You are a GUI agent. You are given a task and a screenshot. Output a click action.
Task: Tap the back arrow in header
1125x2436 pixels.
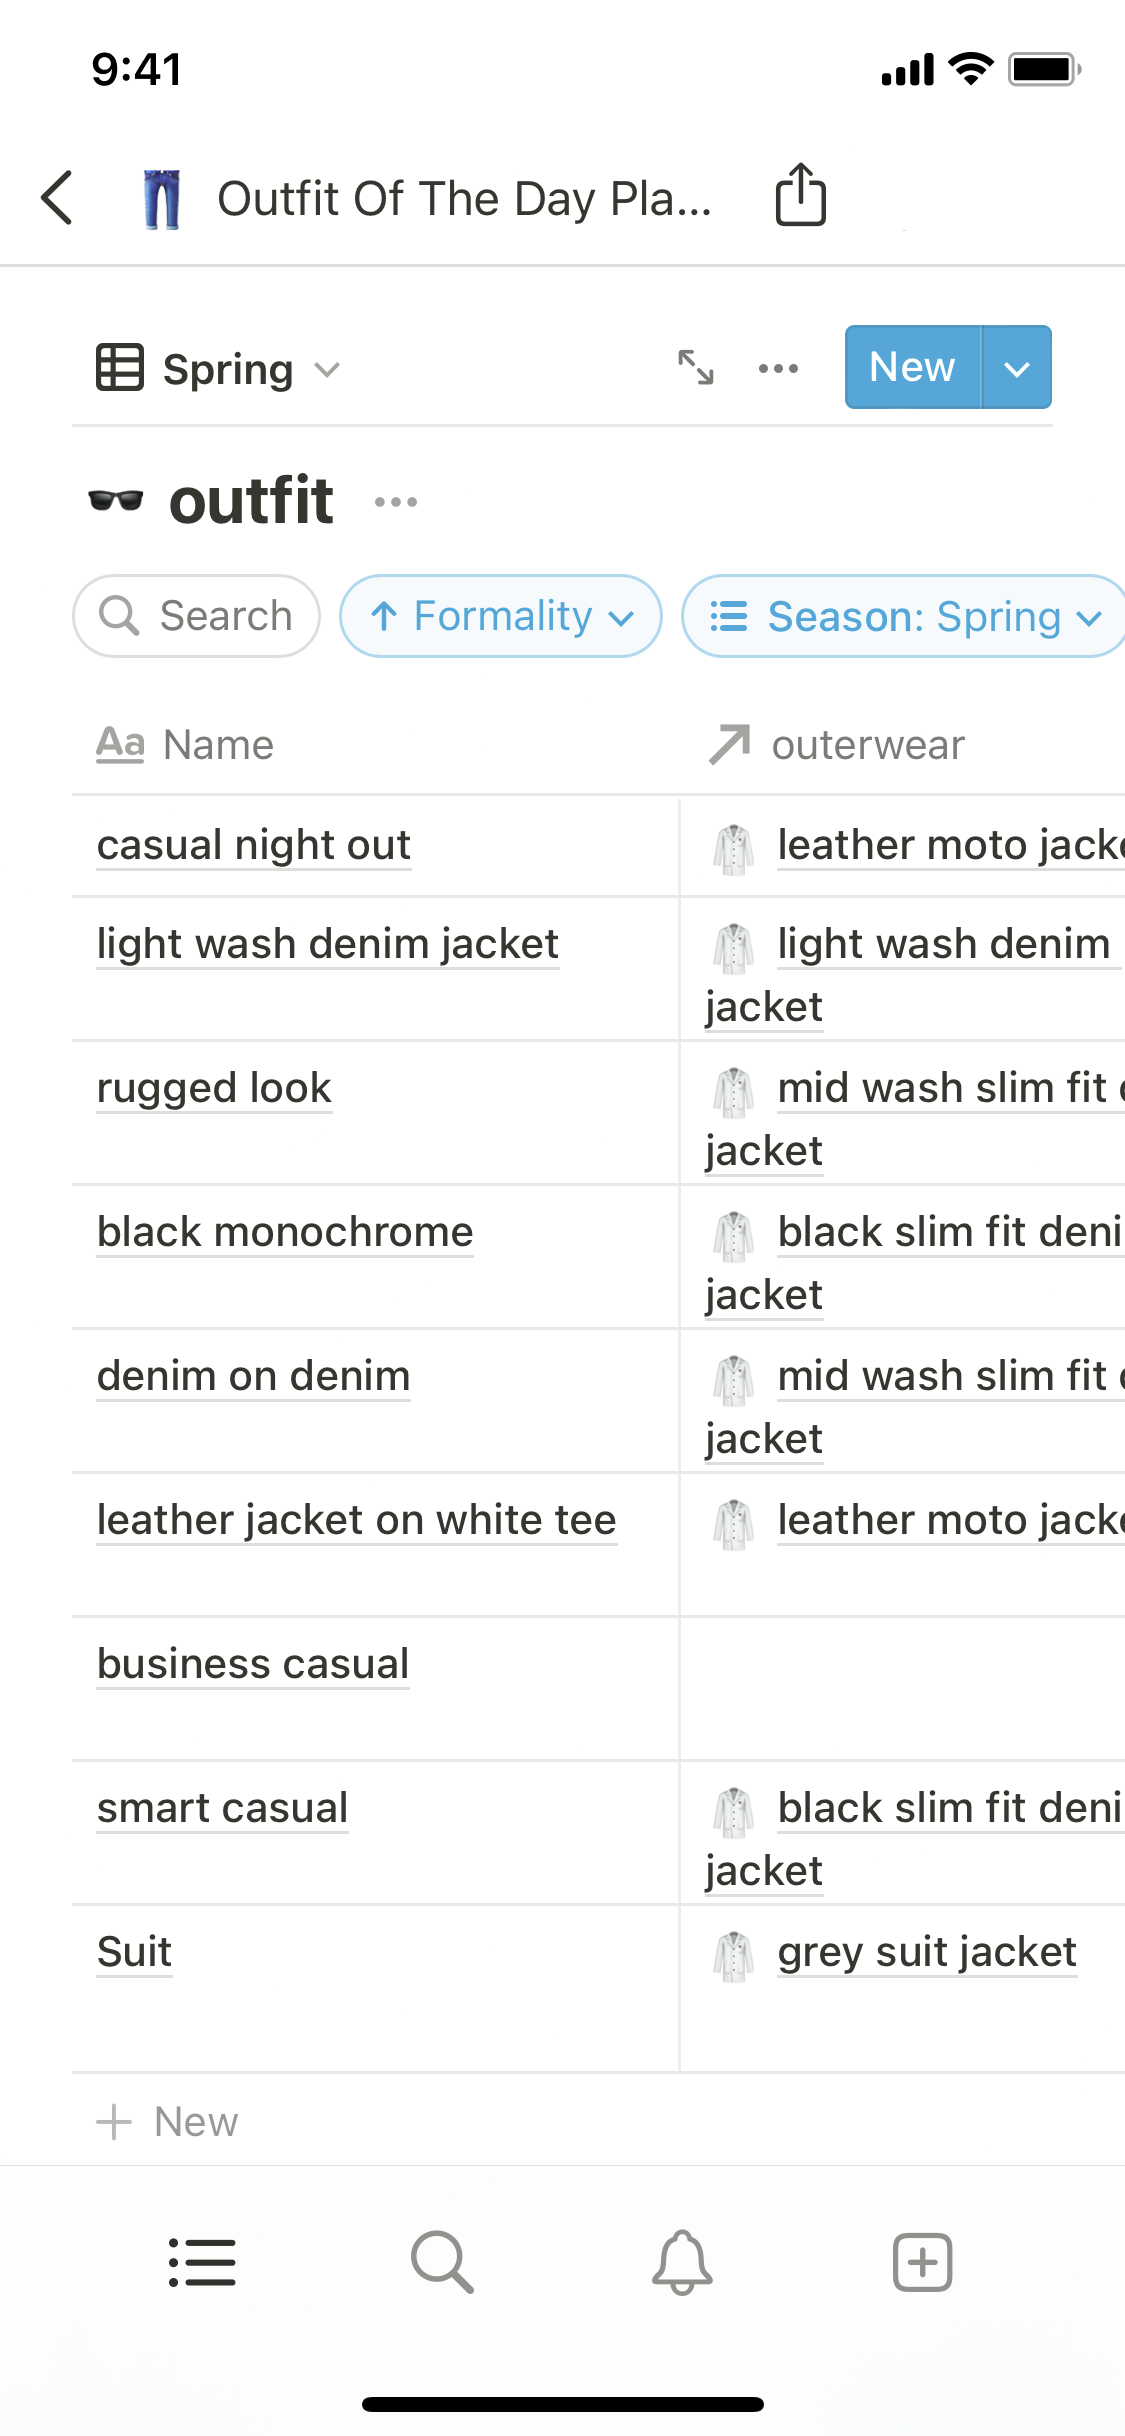click(x=58, y=198)
